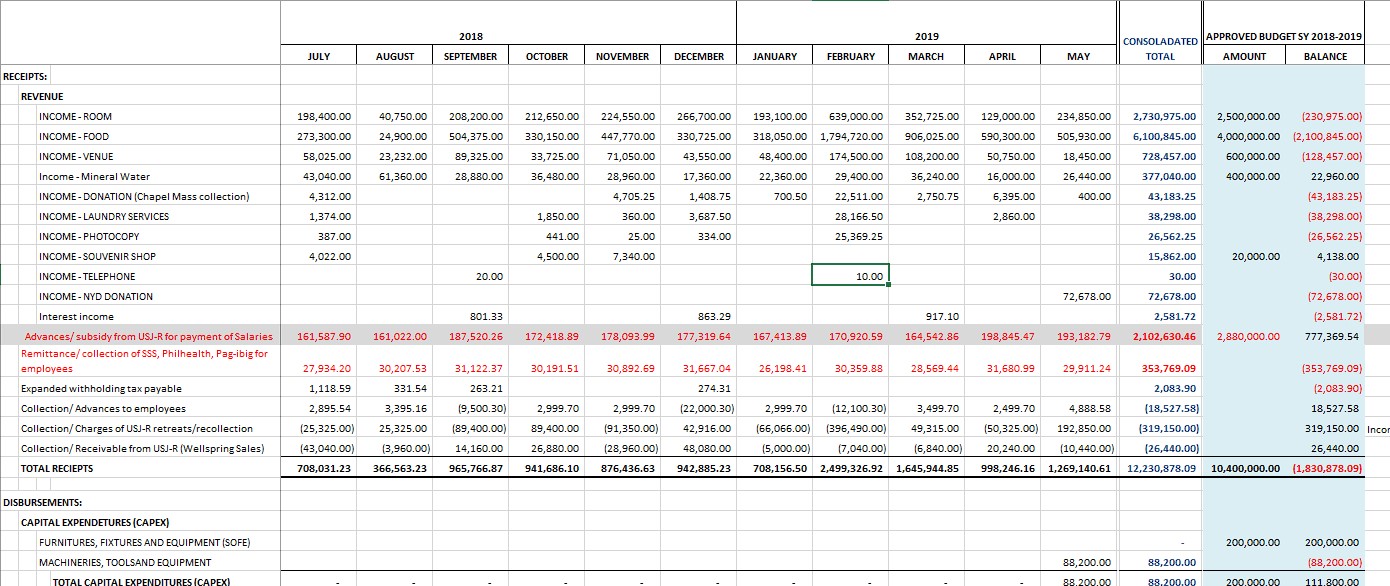Viewport: 1390px width, 586px height.
Task: Click FURNITURES, FIXTURES AND EQUIPMENT (SOFE) label
Action: (x=144, y=543)
